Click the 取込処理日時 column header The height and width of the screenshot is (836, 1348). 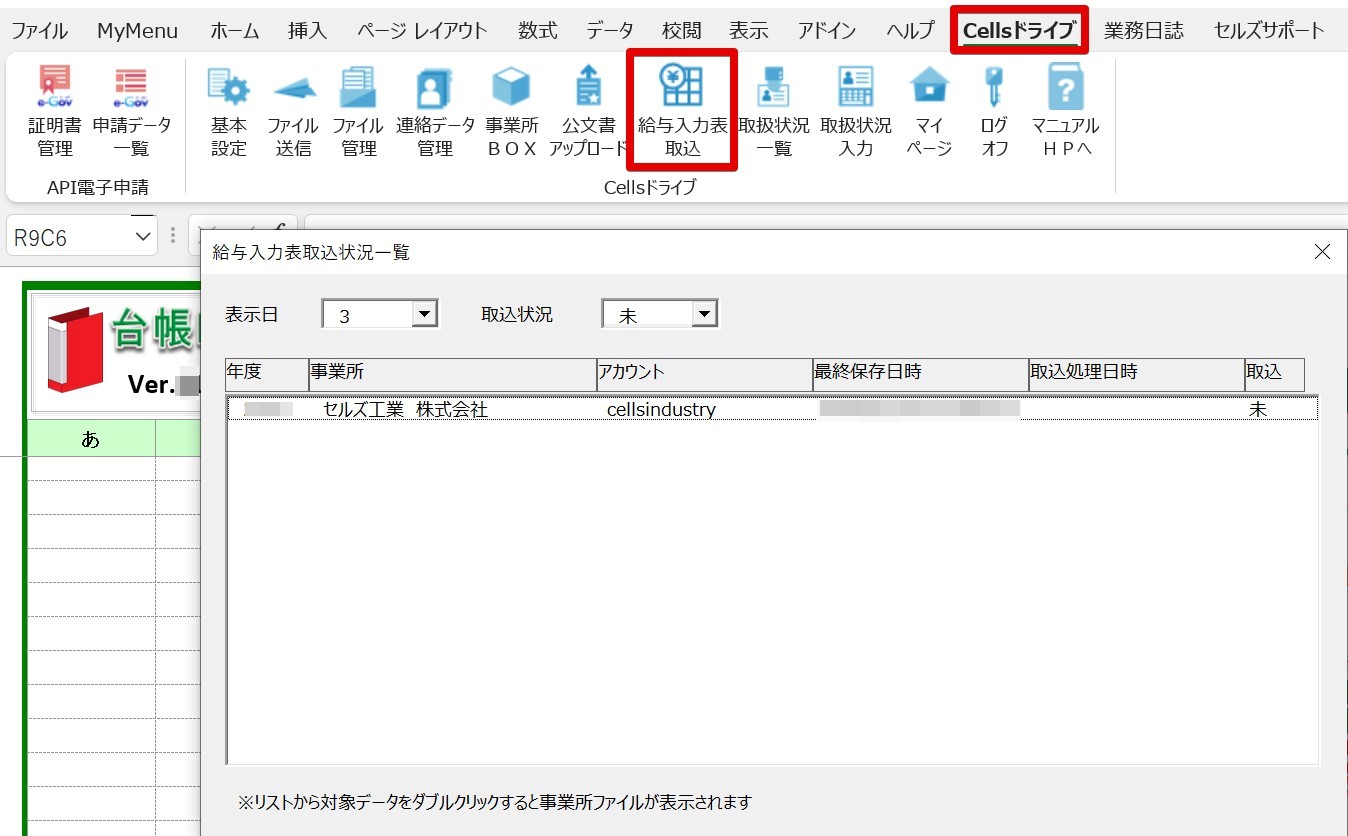pos(1136,373)
